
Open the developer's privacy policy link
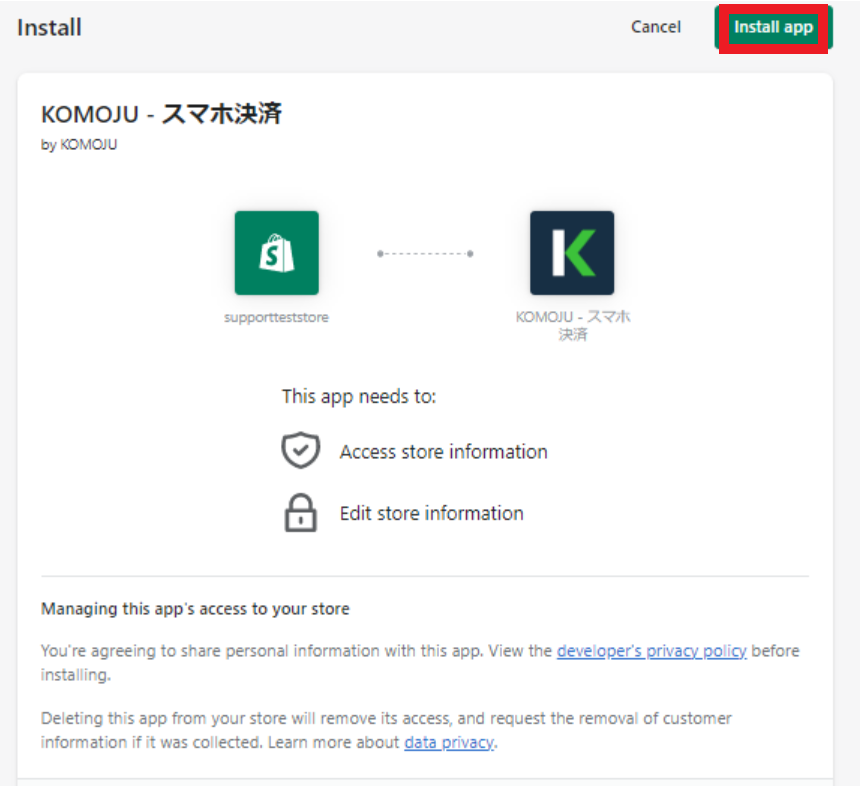(x=652, y=651)
